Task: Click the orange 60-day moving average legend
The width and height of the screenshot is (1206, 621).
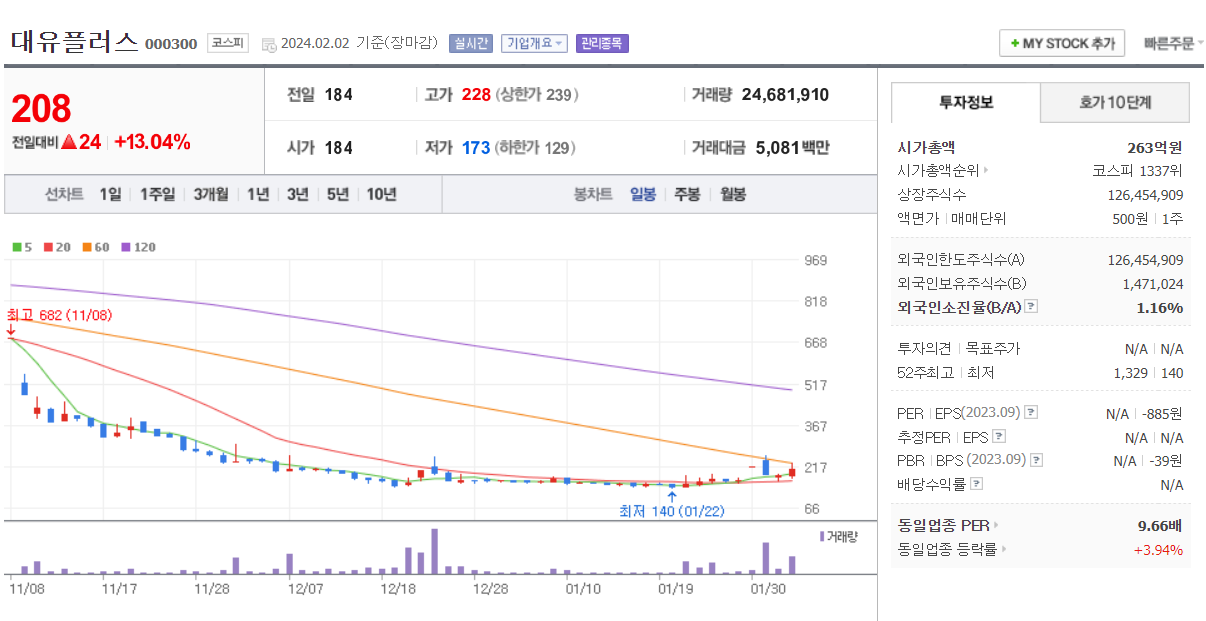Action: [x=96, y=247]
